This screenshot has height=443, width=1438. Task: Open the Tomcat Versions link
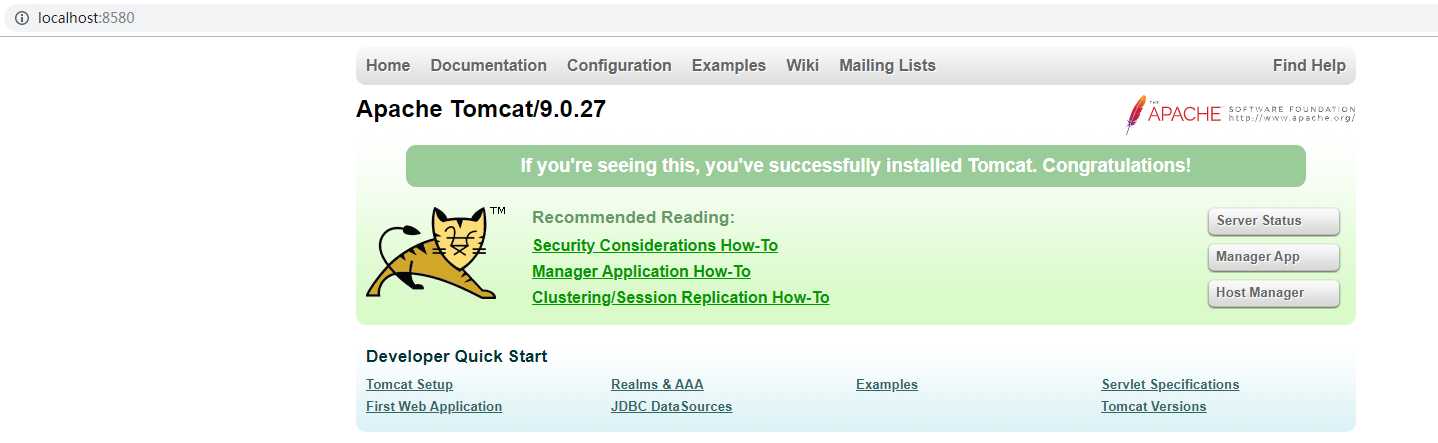click(1153, 407)
